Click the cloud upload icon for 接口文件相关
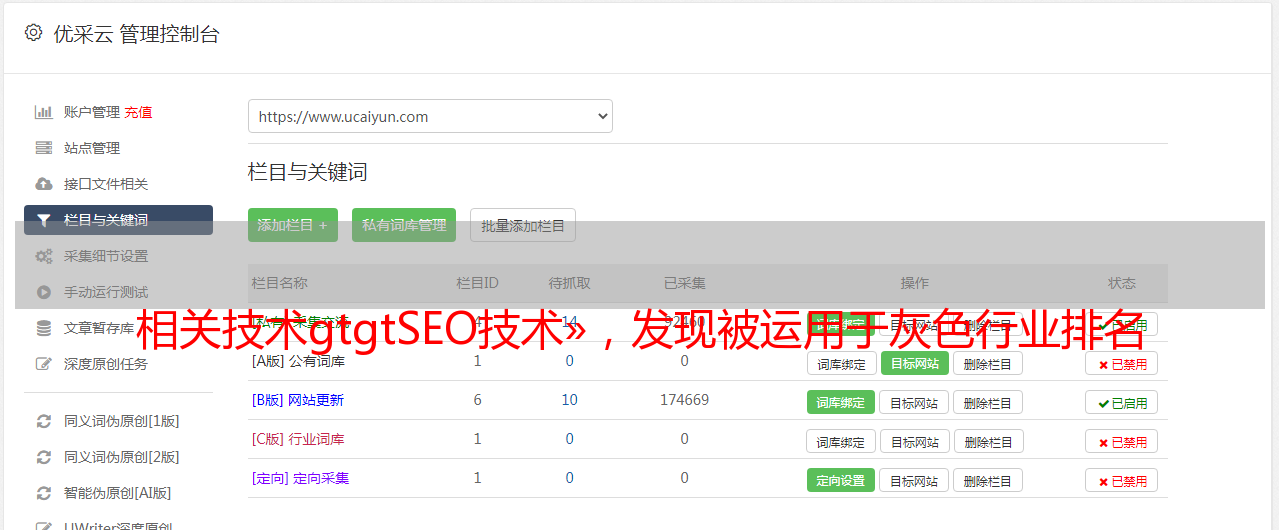The height and width of the screenshot is (530, 1279). point(44,184)
